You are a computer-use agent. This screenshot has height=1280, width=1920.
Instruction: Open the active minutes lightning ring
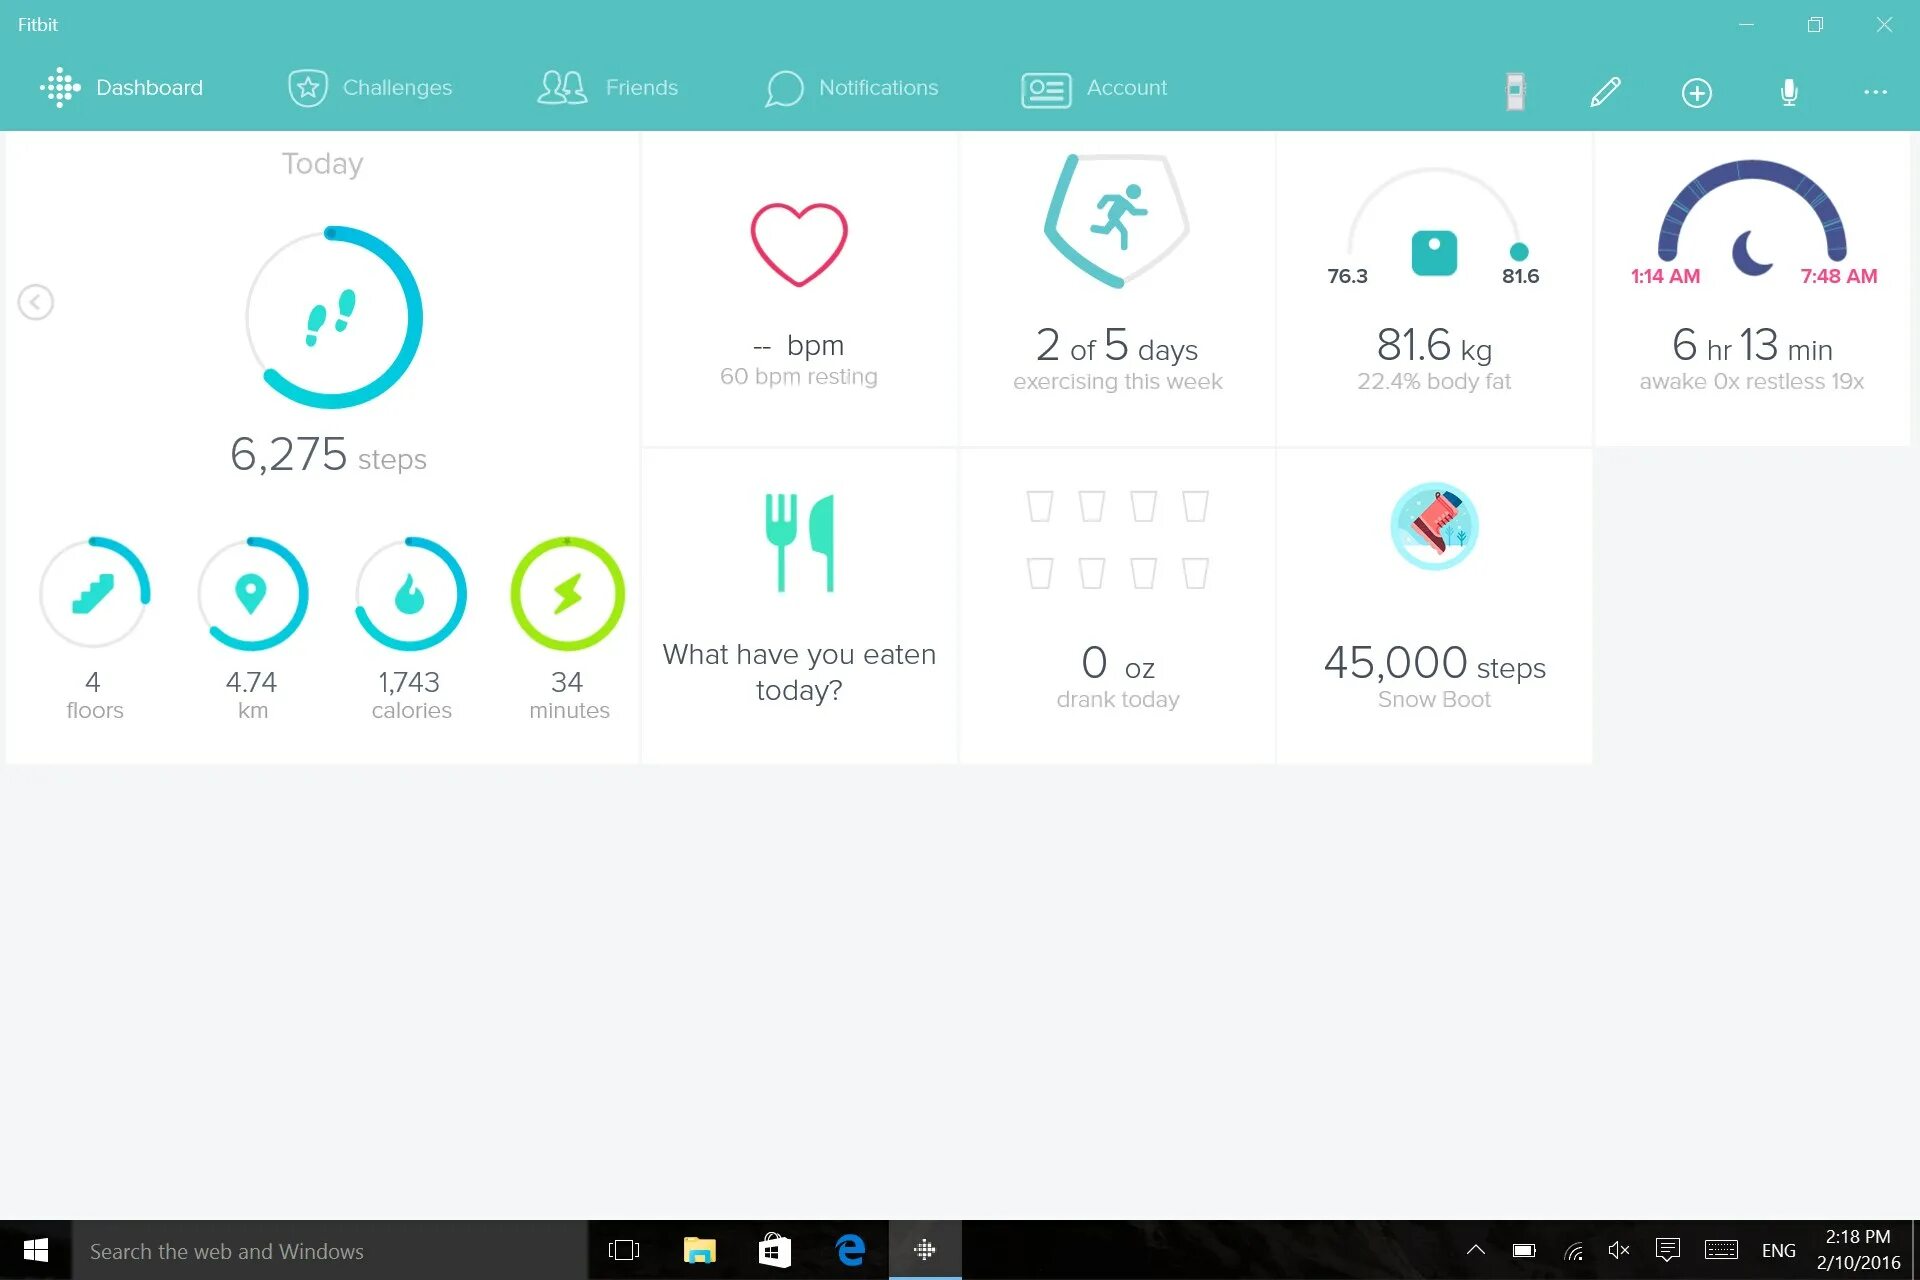(567, 593)
